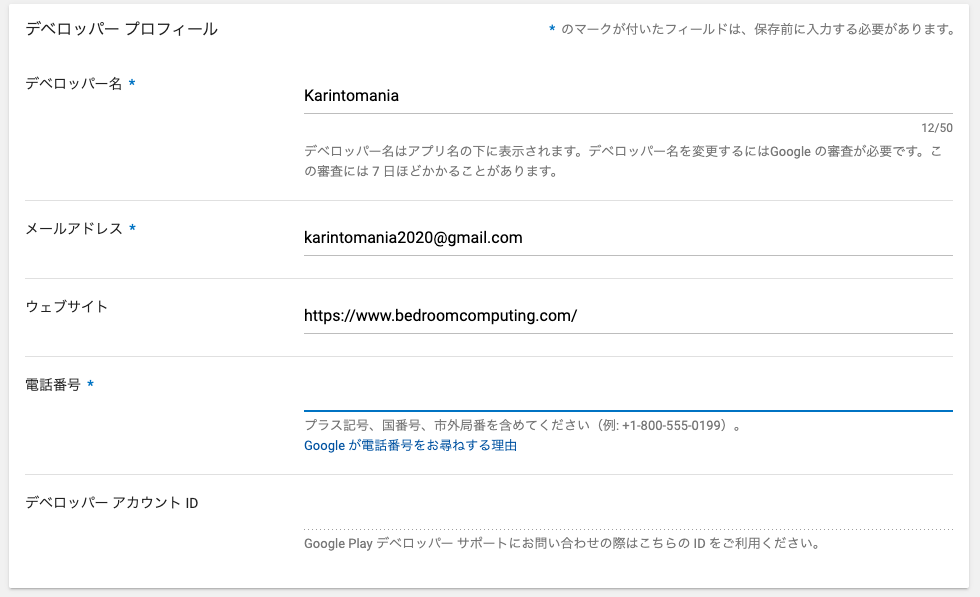Click the デベロッパー アカウント ID label
The height and width of the screenshot is (597, 980).
(x=112, y=503)
